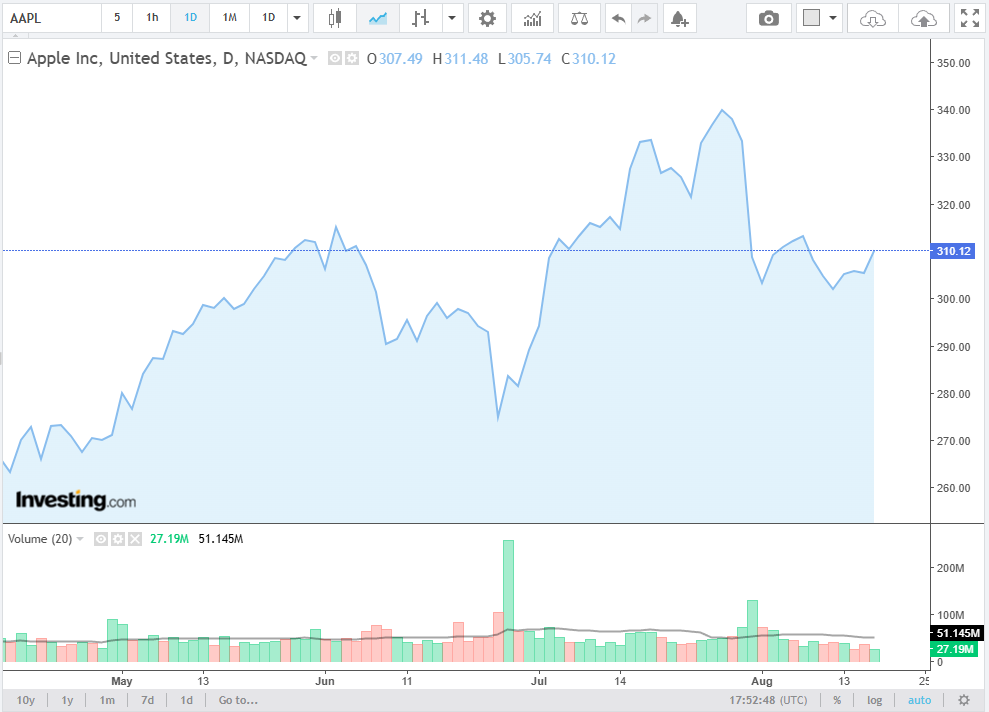Image resolution: width=989 pixels, height=712 pixels.
Task: Load chart layout from cloud
Action: [x=873, y=19]
